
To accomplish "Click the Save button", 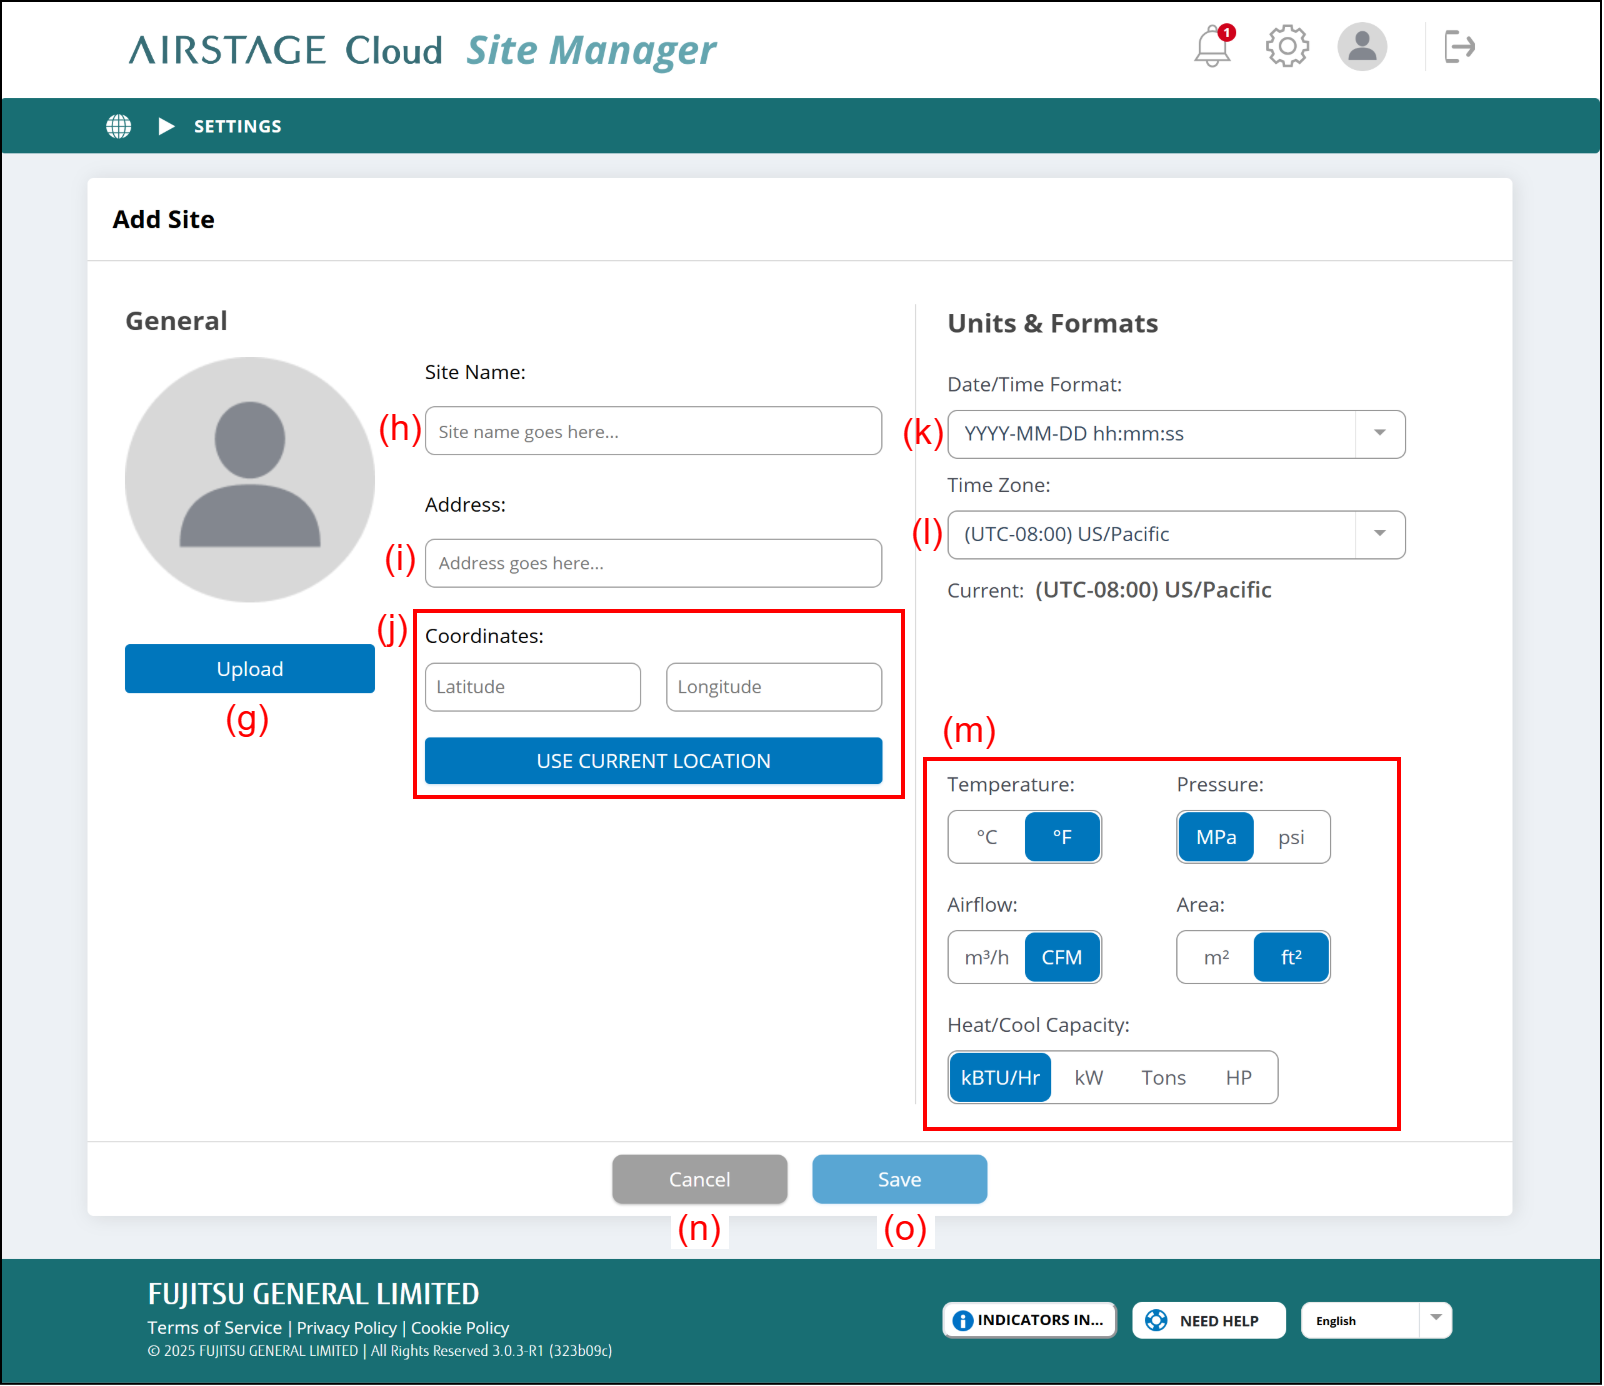I will (899, 1179).
